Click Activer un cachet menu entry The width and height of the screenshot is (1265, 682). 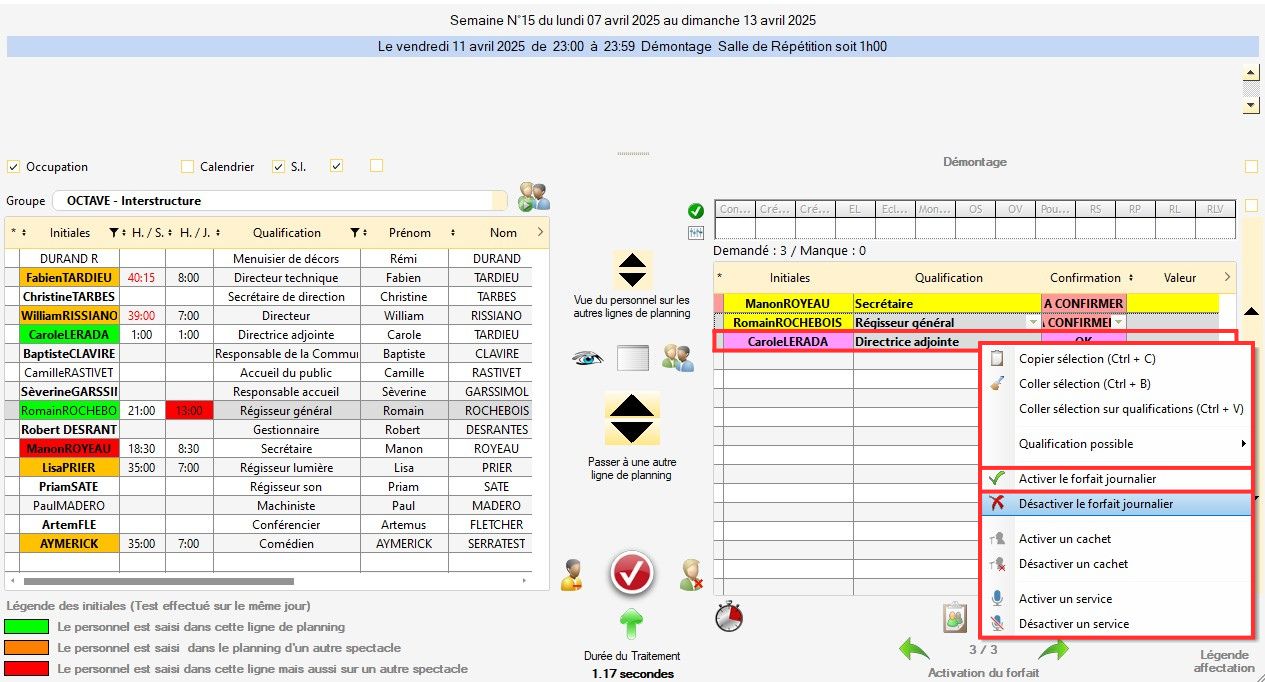tap(1064, 539)
